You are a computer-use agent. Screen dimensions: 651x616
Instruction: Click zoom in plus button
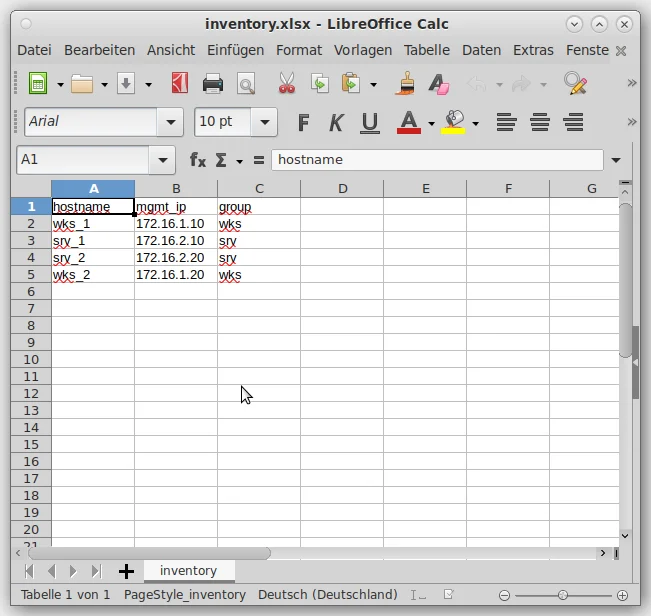pos(622,596)
